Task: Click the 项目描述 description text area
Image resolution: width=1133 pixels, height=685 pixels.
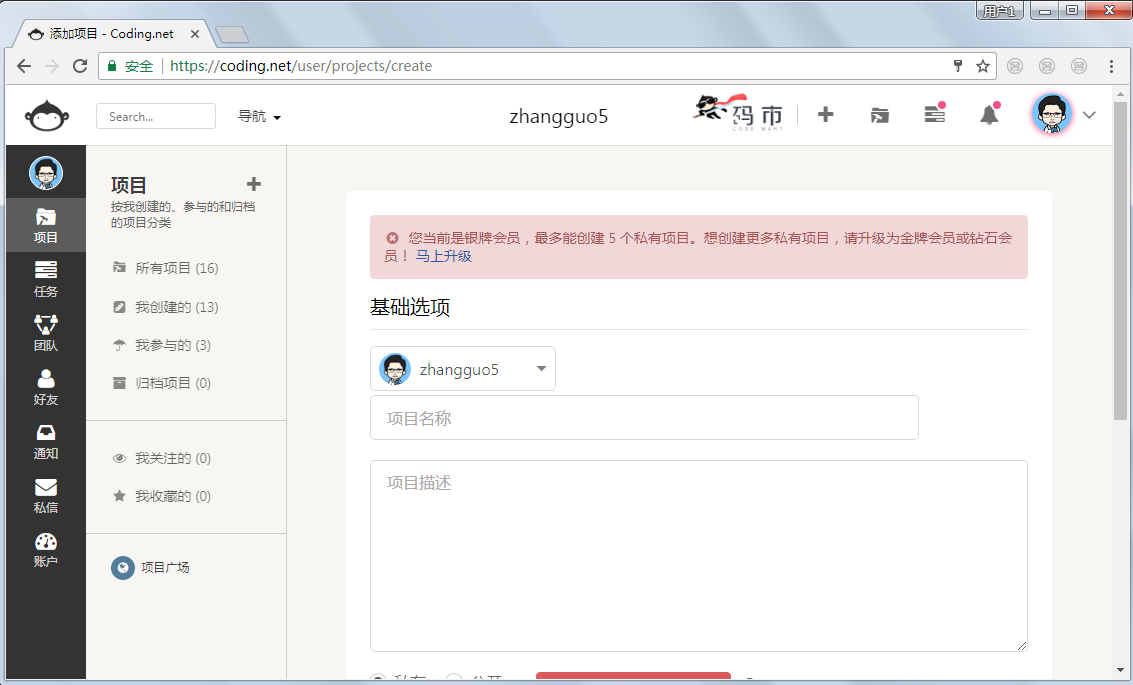Action: [x=698, y=556]
